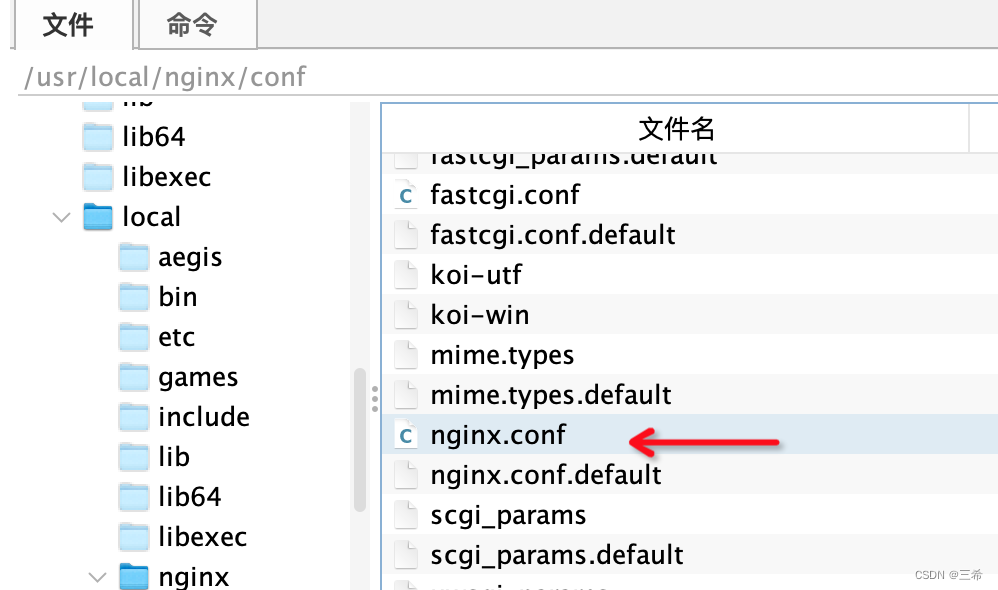Click the libexec folder icon in sidebar
This screenshot has width=998, height=590.
pyautogui.click(x=97, y=177)
